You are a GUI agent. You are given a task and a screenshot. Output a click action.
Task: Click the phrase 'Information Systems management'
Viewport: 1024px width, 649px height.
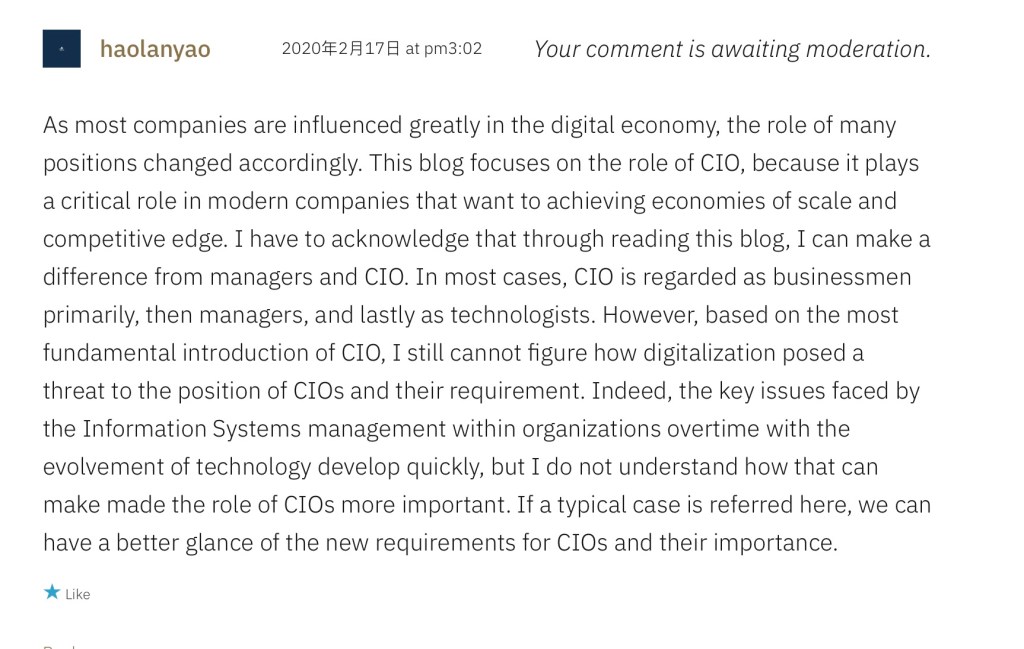point(264,429)
